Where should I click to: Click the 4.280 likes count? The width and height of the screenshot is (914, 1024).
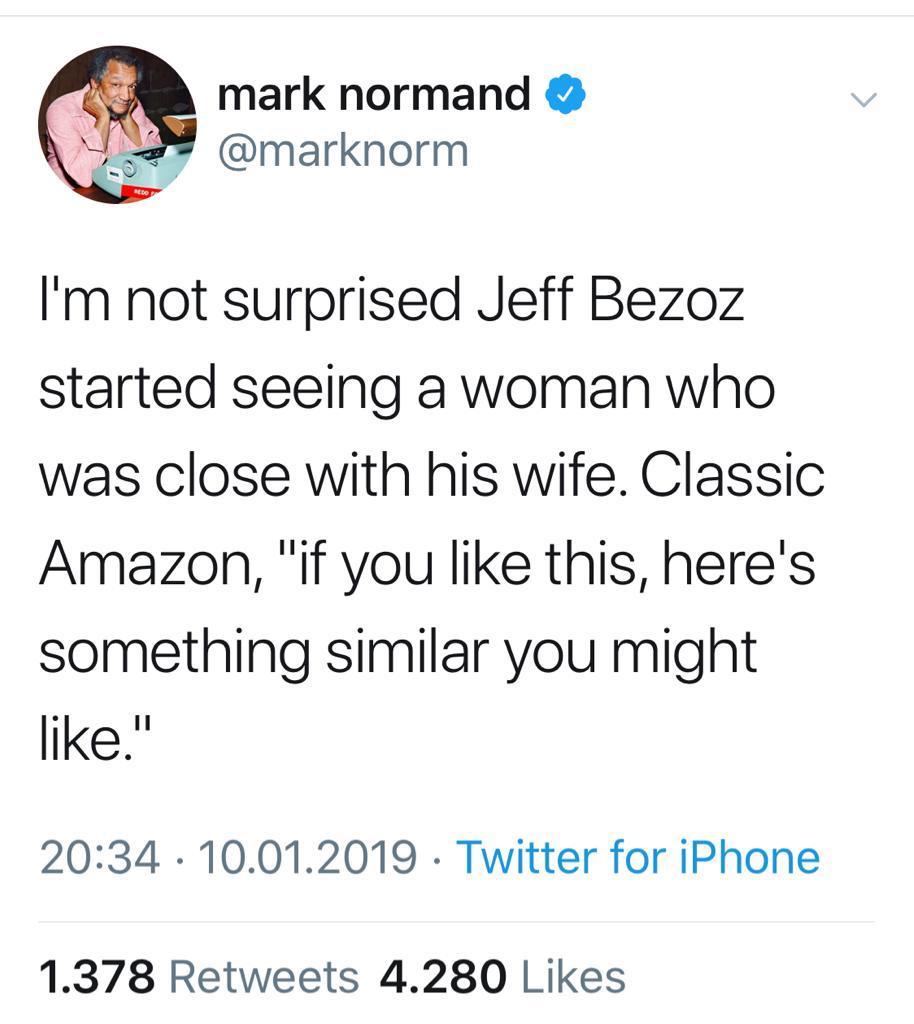point(442,977)
